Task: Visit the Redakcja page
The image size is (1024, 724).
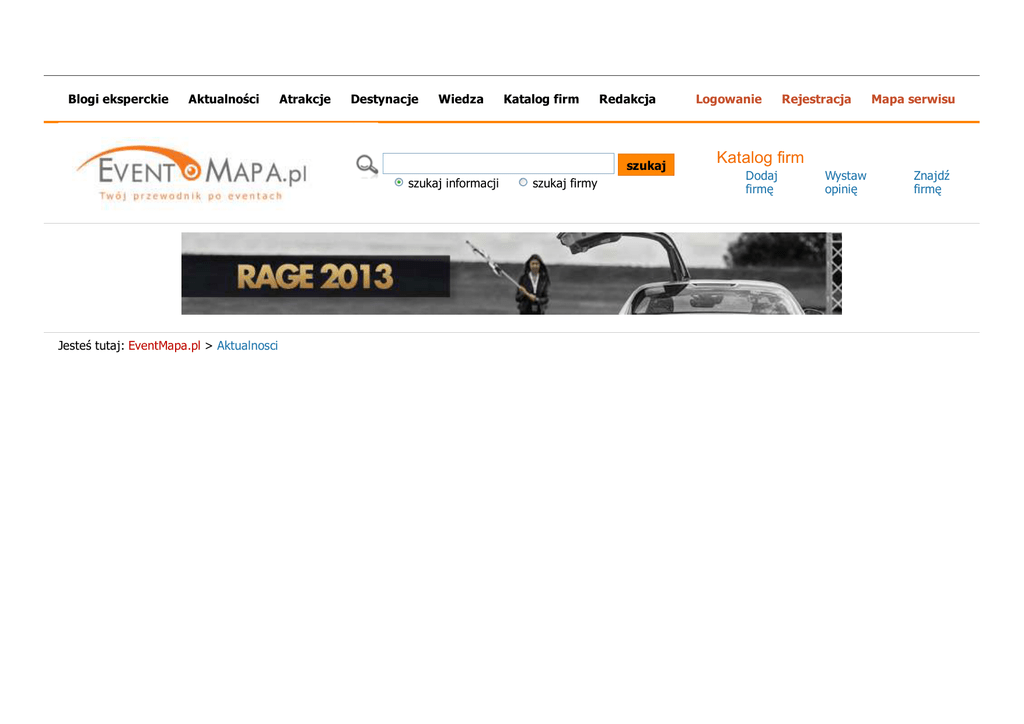Action: [627, 99]
